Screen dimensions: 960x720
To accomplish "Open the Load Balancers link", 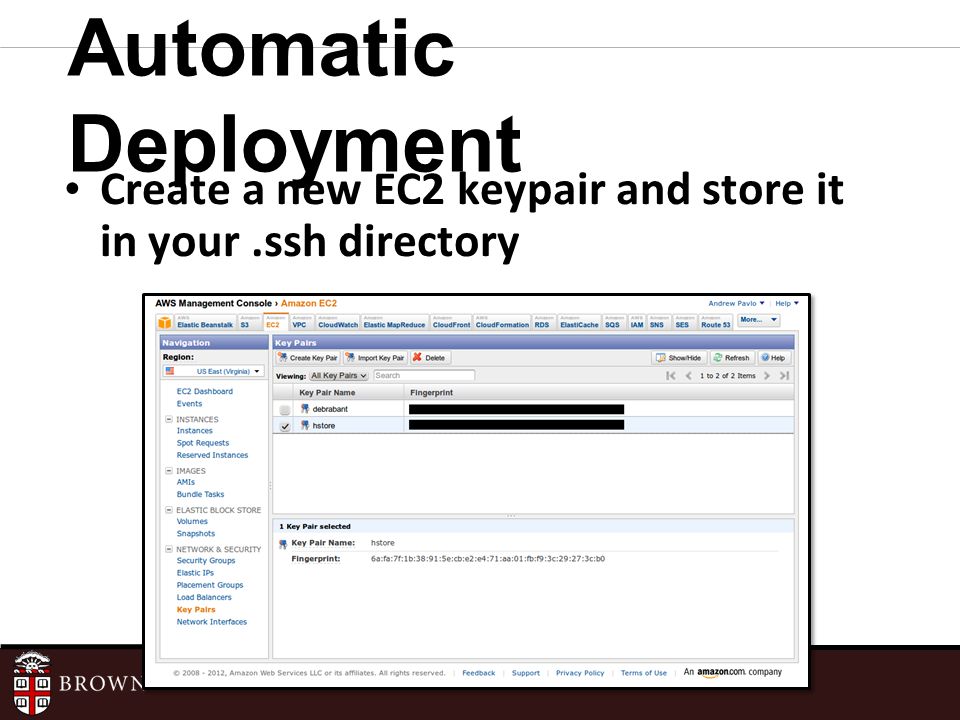I will [204, 597].
